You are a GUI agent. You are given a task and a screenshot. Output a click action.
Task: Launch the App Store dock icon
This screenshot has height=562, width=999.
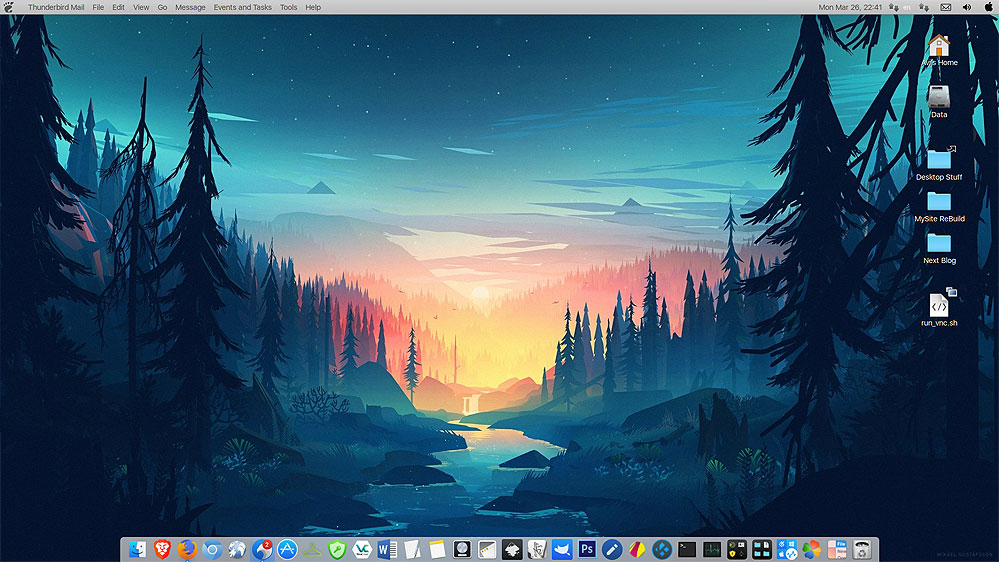click(x=287, y=549)
